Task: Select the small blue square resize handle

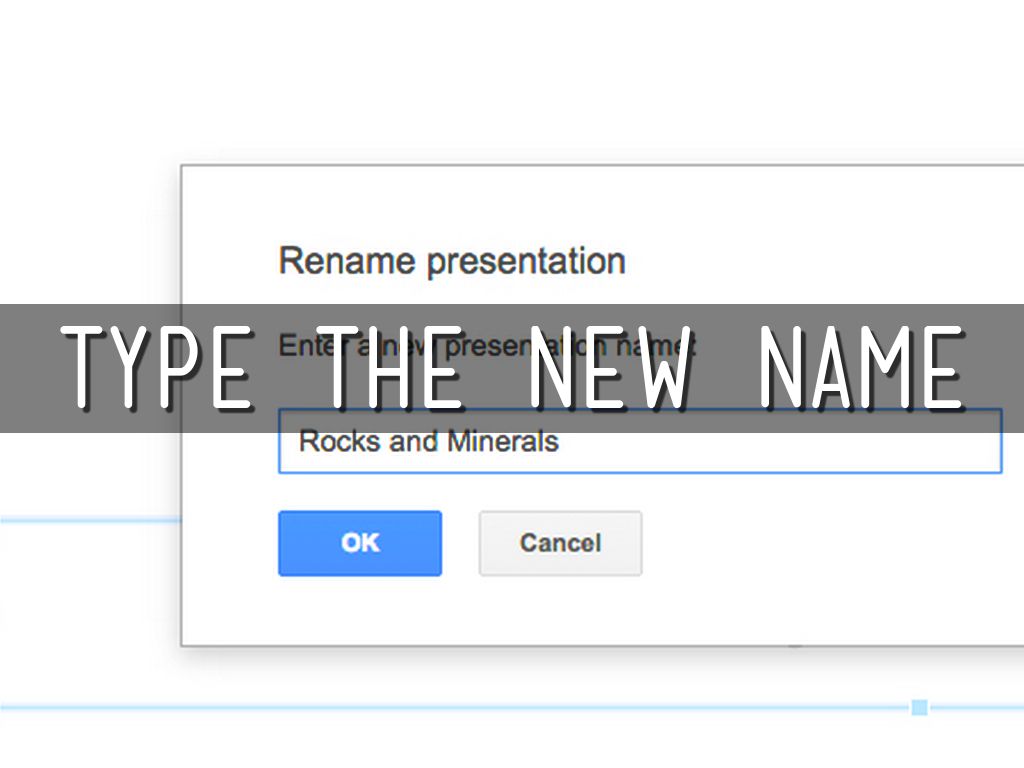Action: 919,708
